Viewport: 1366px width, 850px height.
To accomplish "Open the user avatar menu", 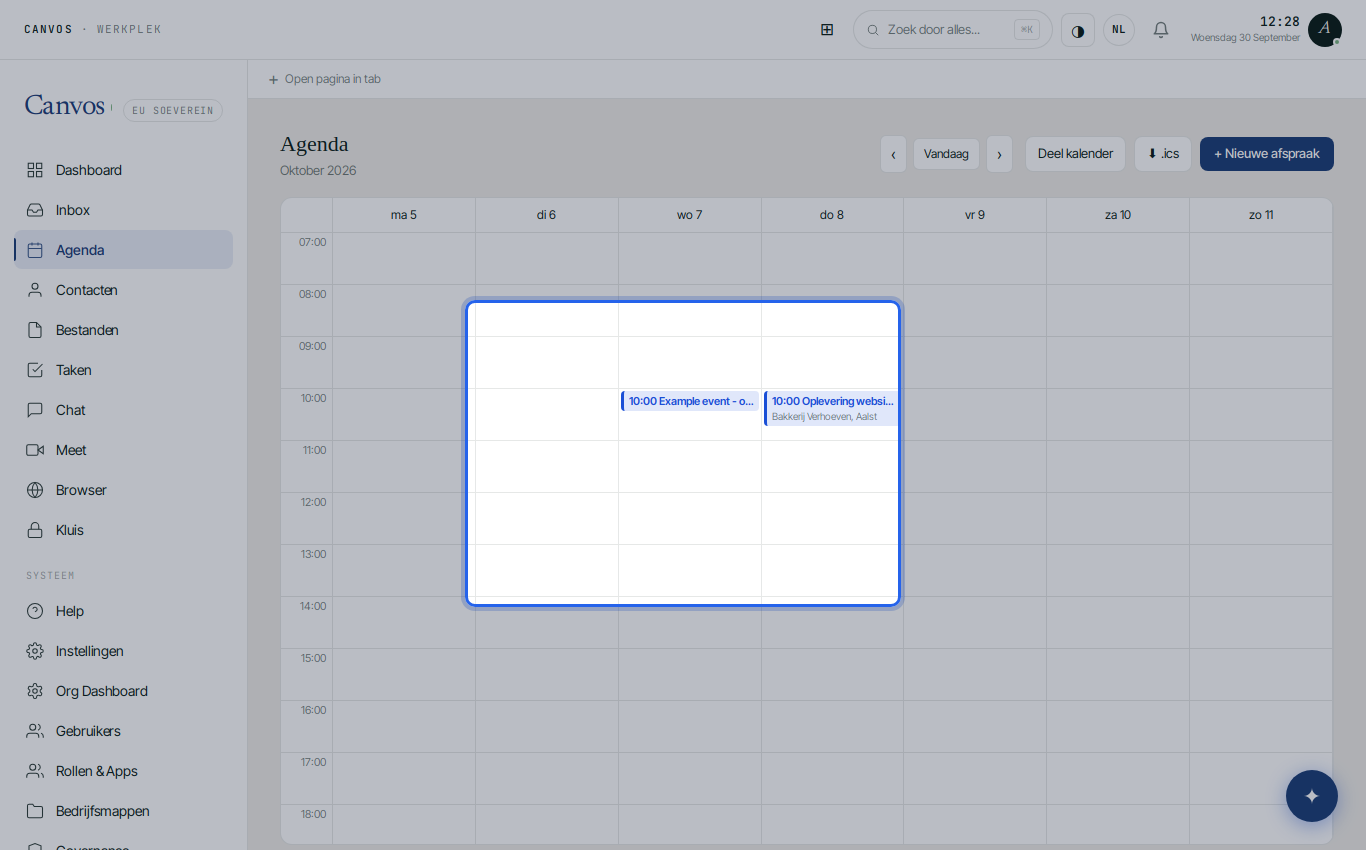I will [x=1325, y=30].
